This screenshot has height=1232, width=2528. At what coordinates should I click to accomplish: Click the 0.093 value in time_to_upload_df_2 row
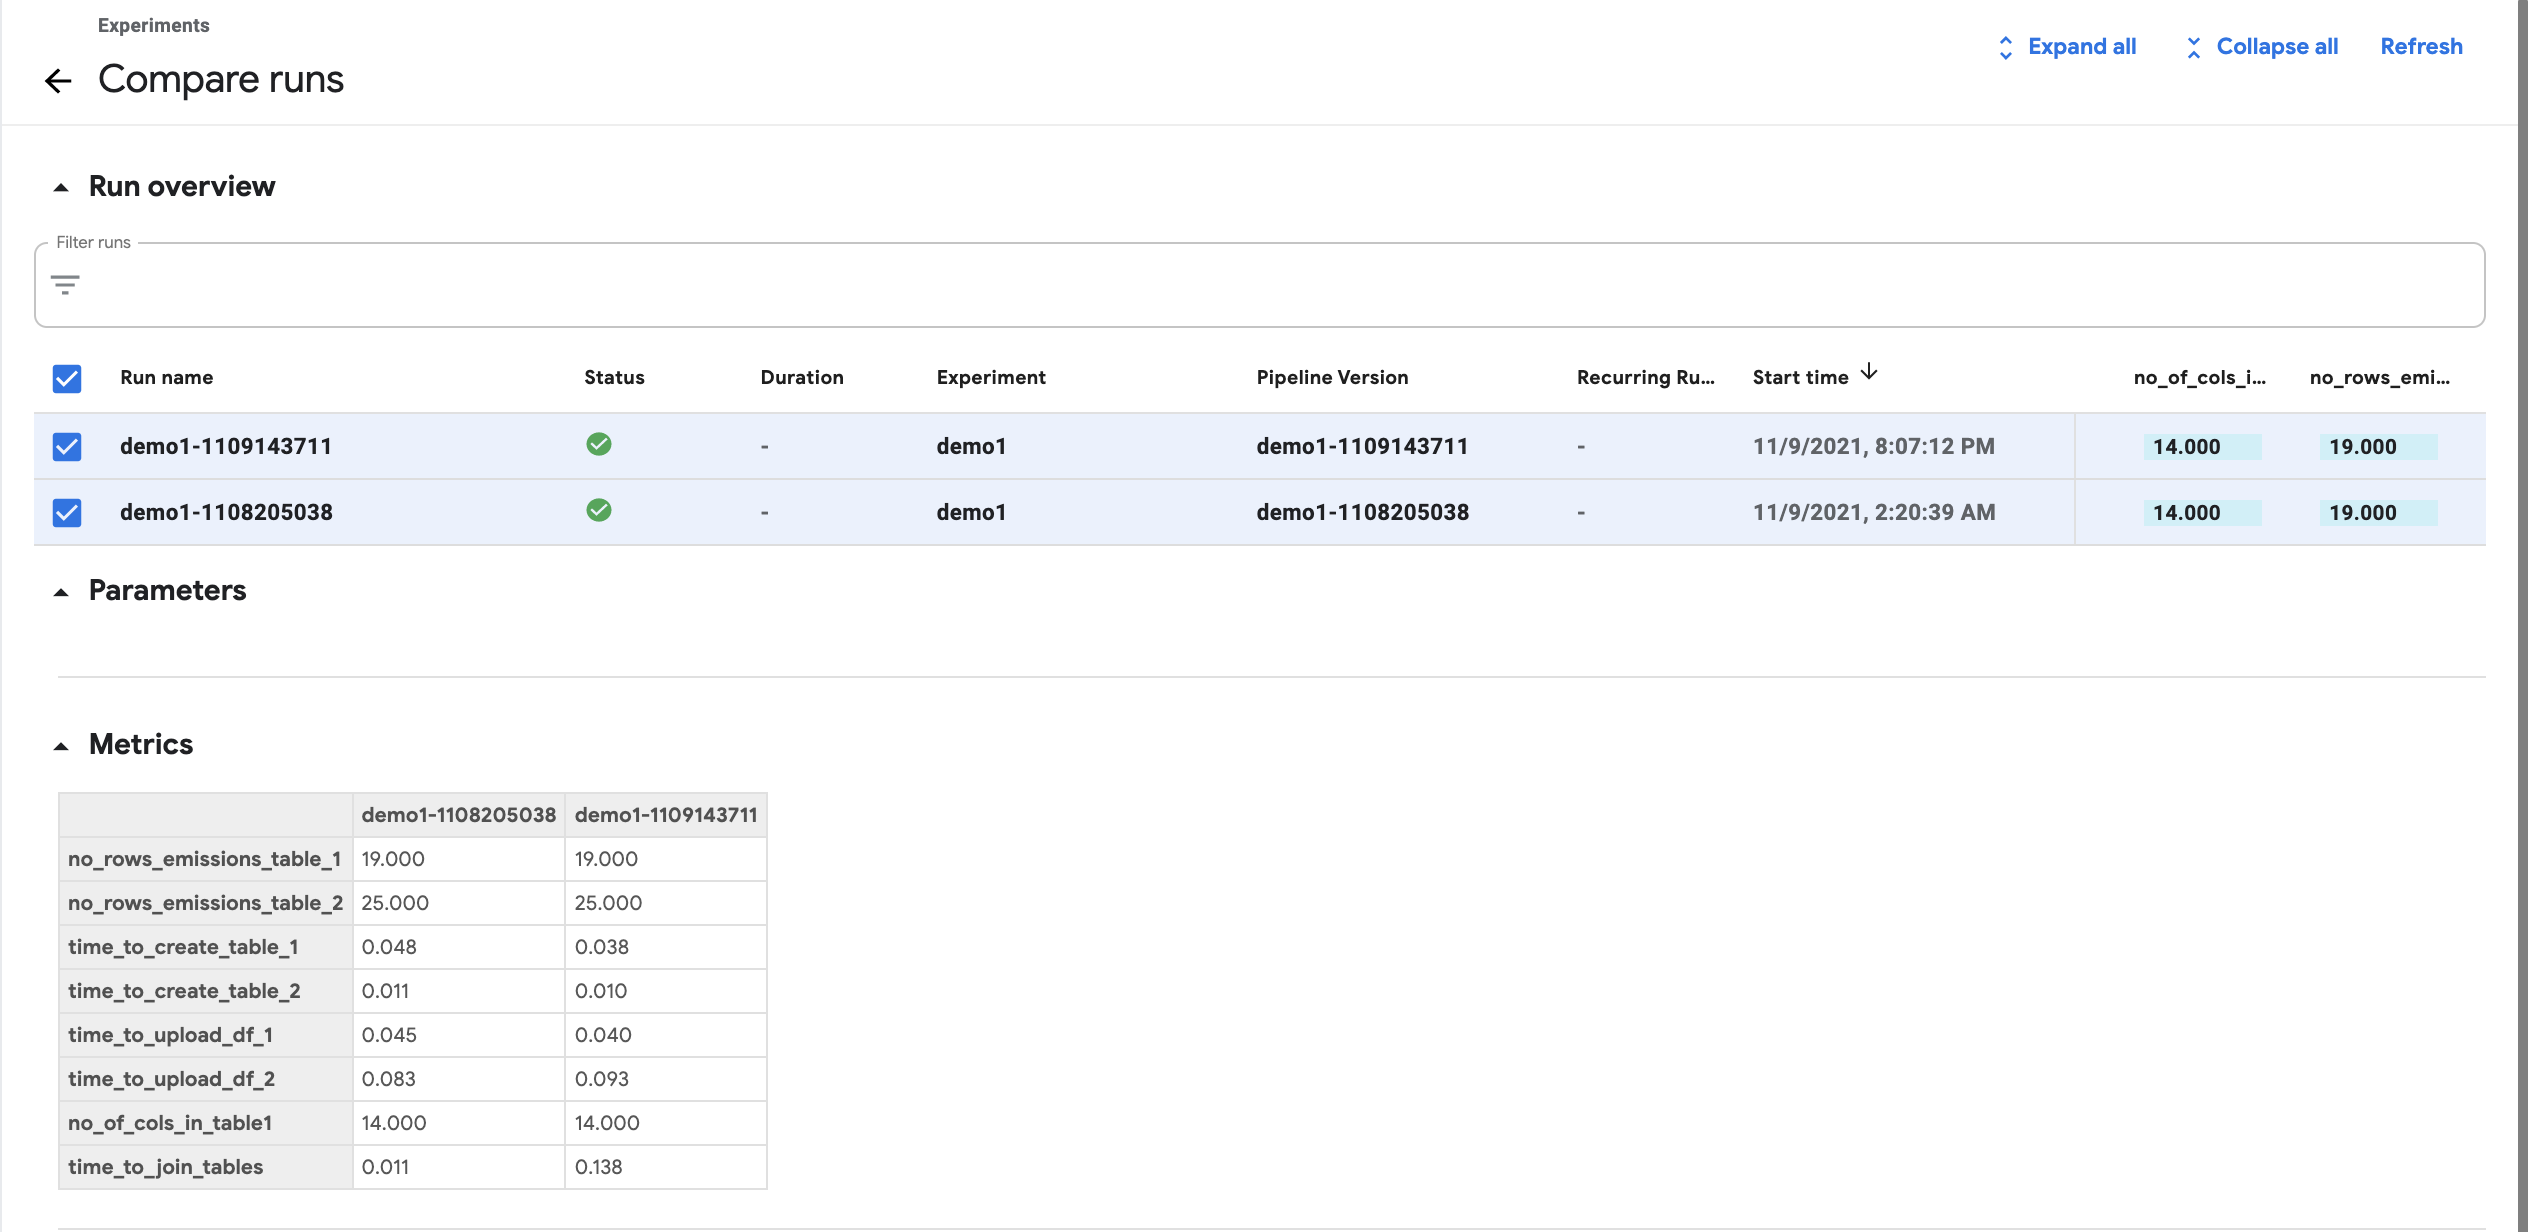[x=602, y=1079]
